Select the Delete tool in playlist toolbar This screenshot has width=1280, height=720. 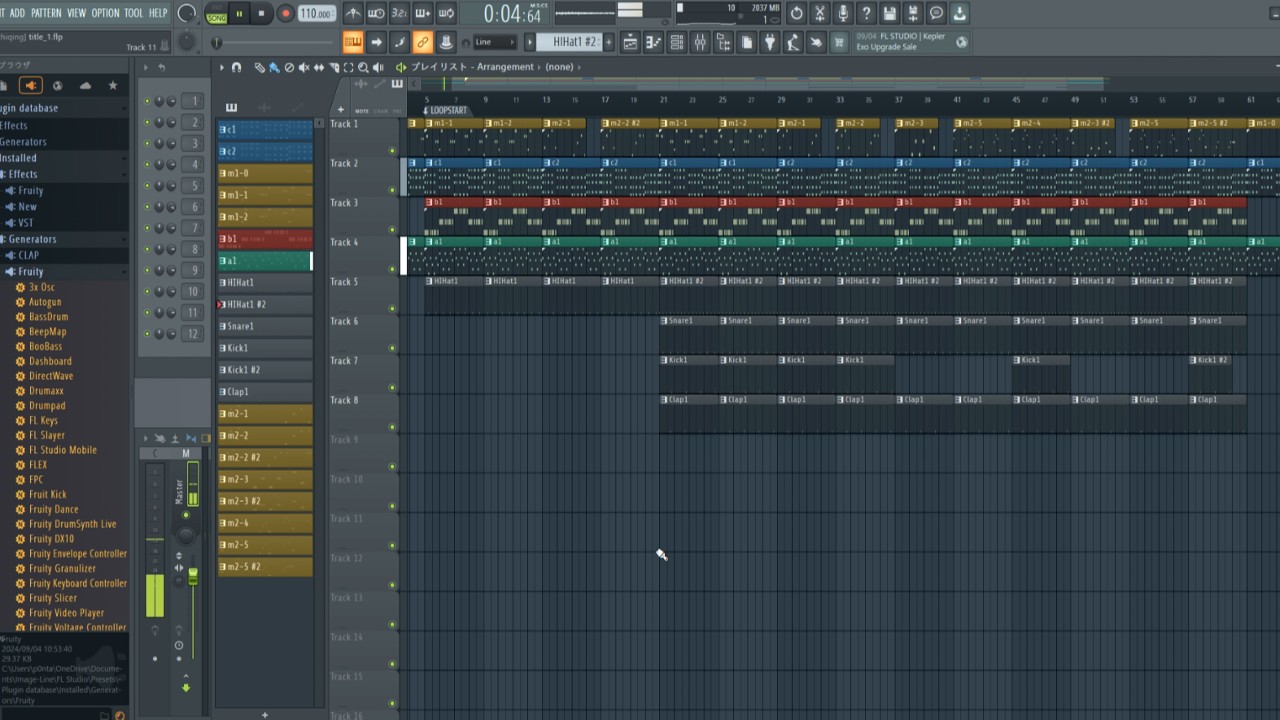point(289,67)
